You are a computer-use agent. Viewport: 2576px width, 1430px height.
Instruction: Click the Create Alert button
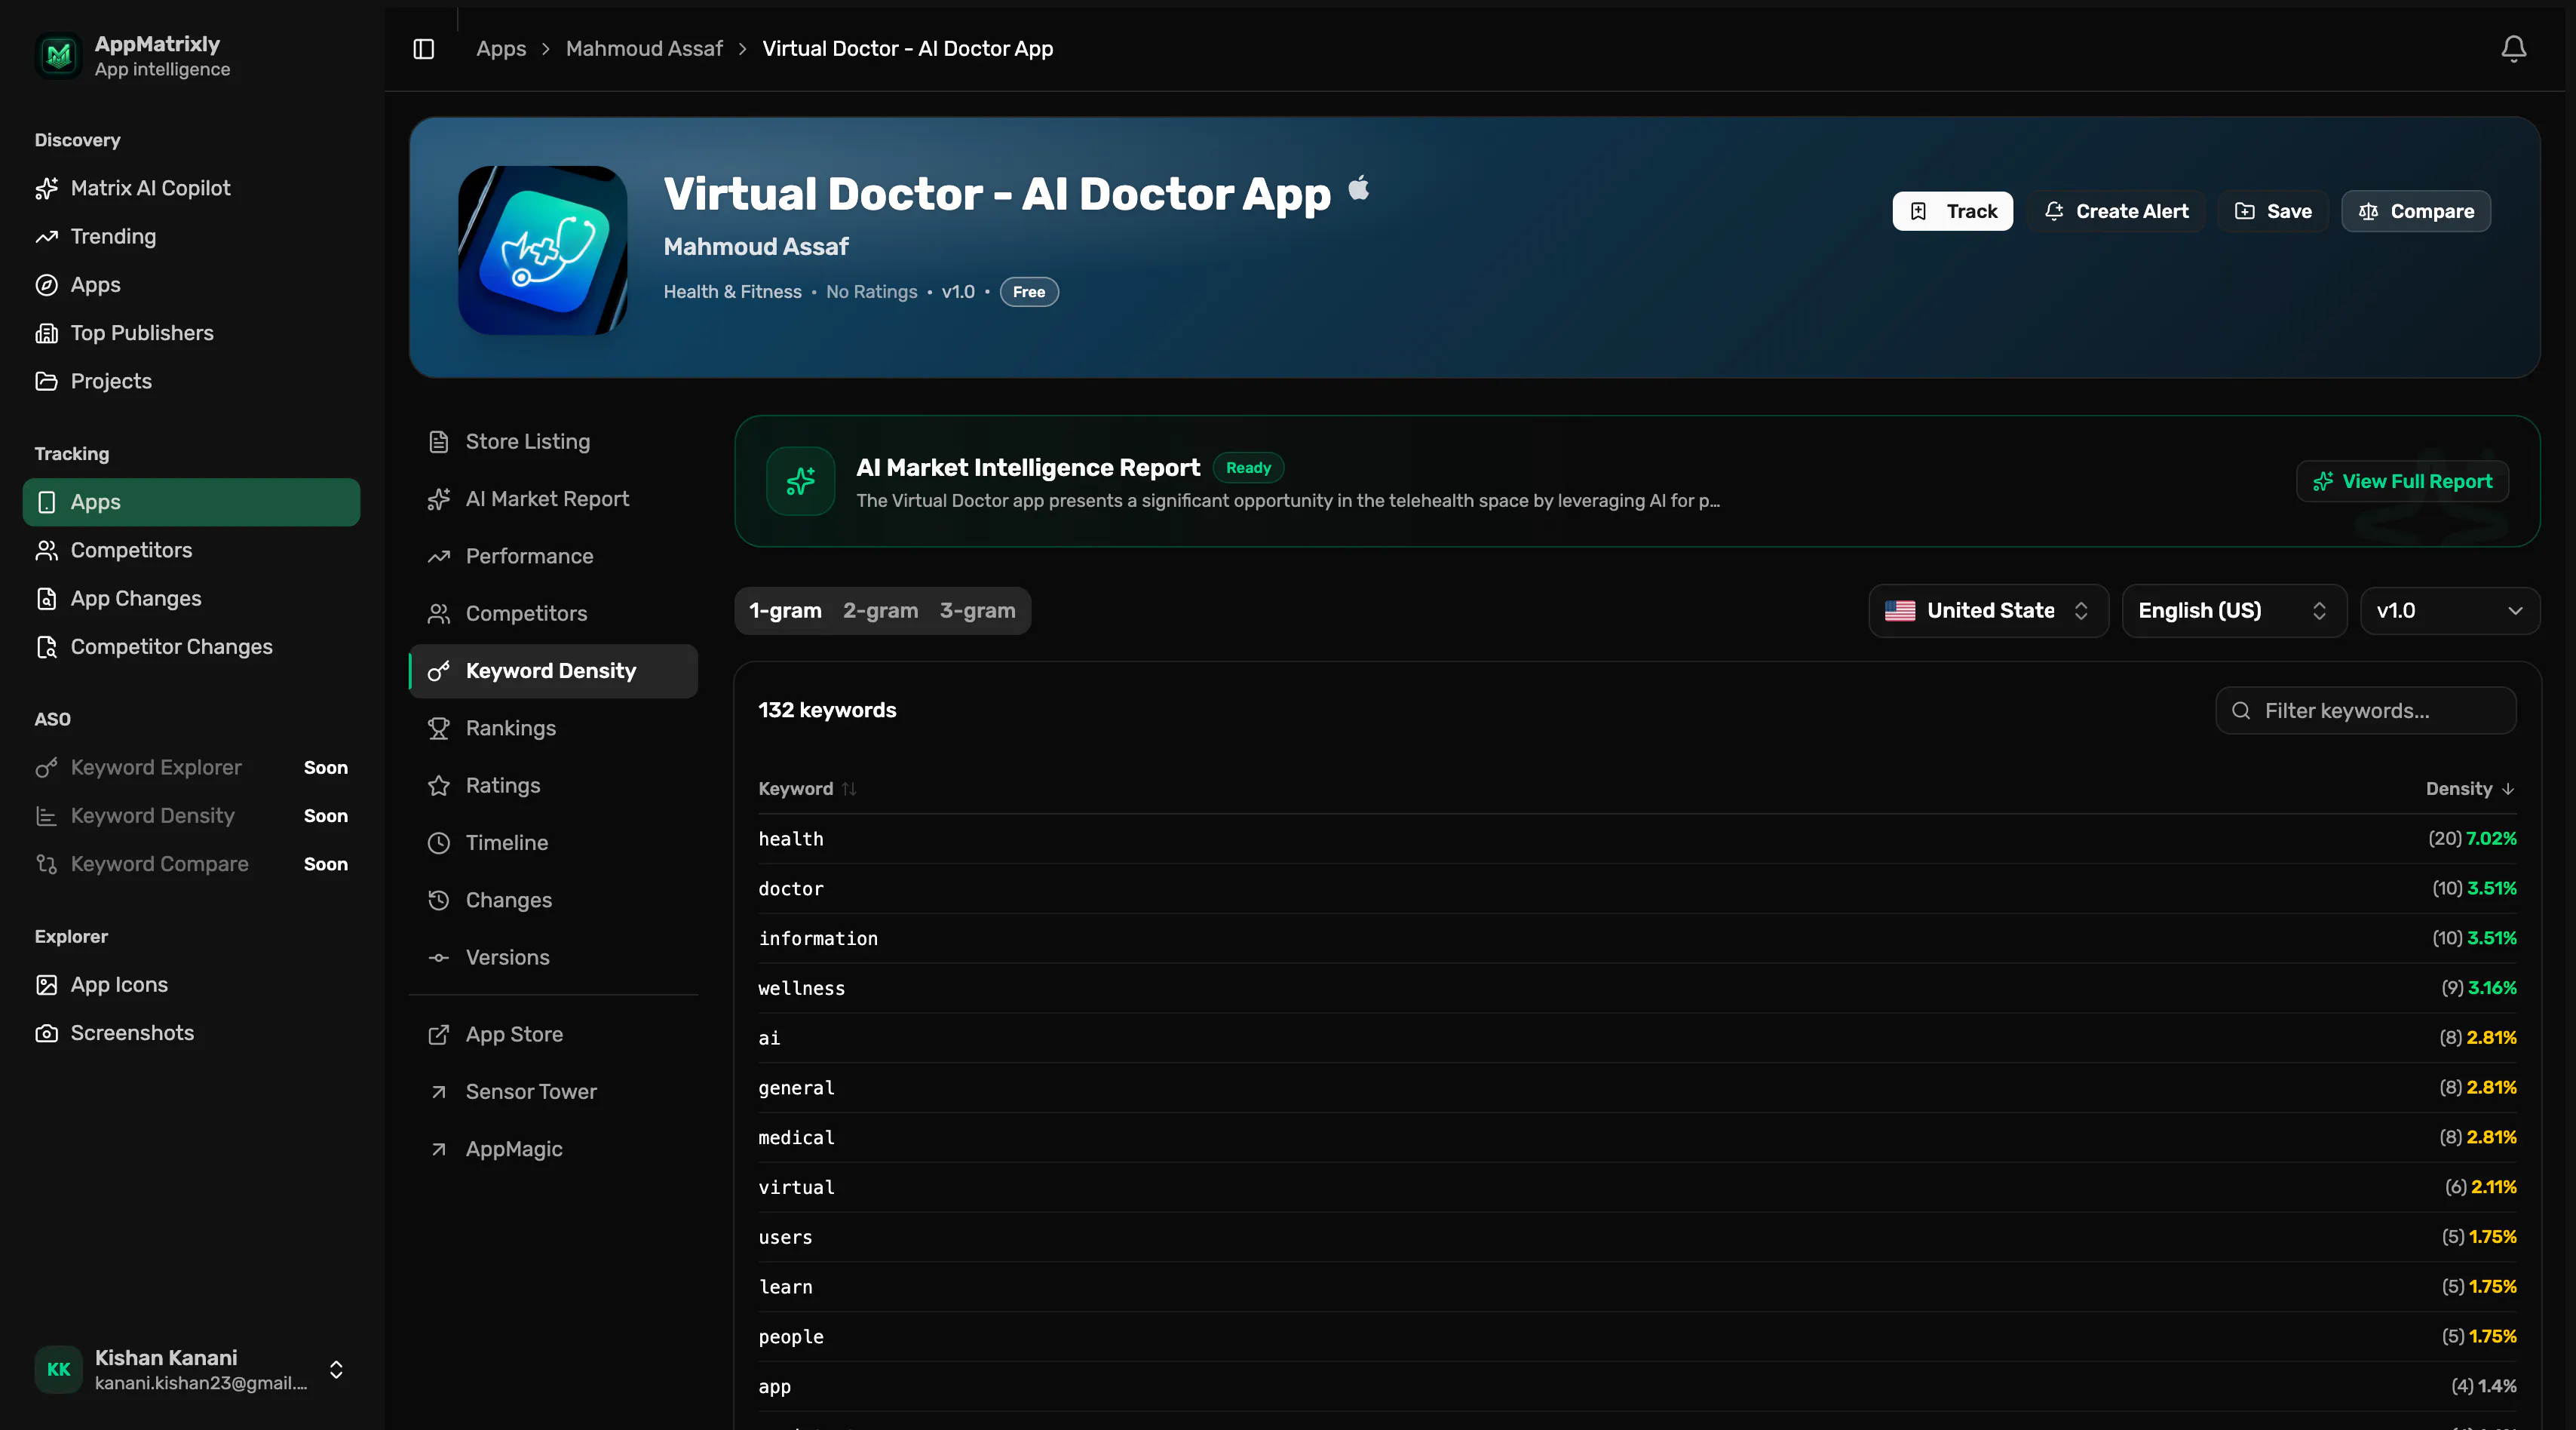pyautogui.click(x=2116, y=211)
